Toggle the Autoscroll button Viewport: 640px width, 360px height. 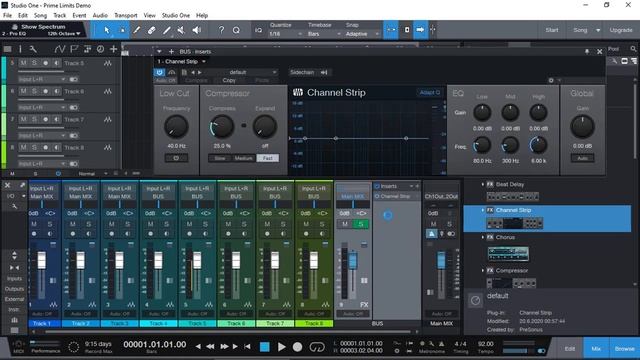[420, 30]
